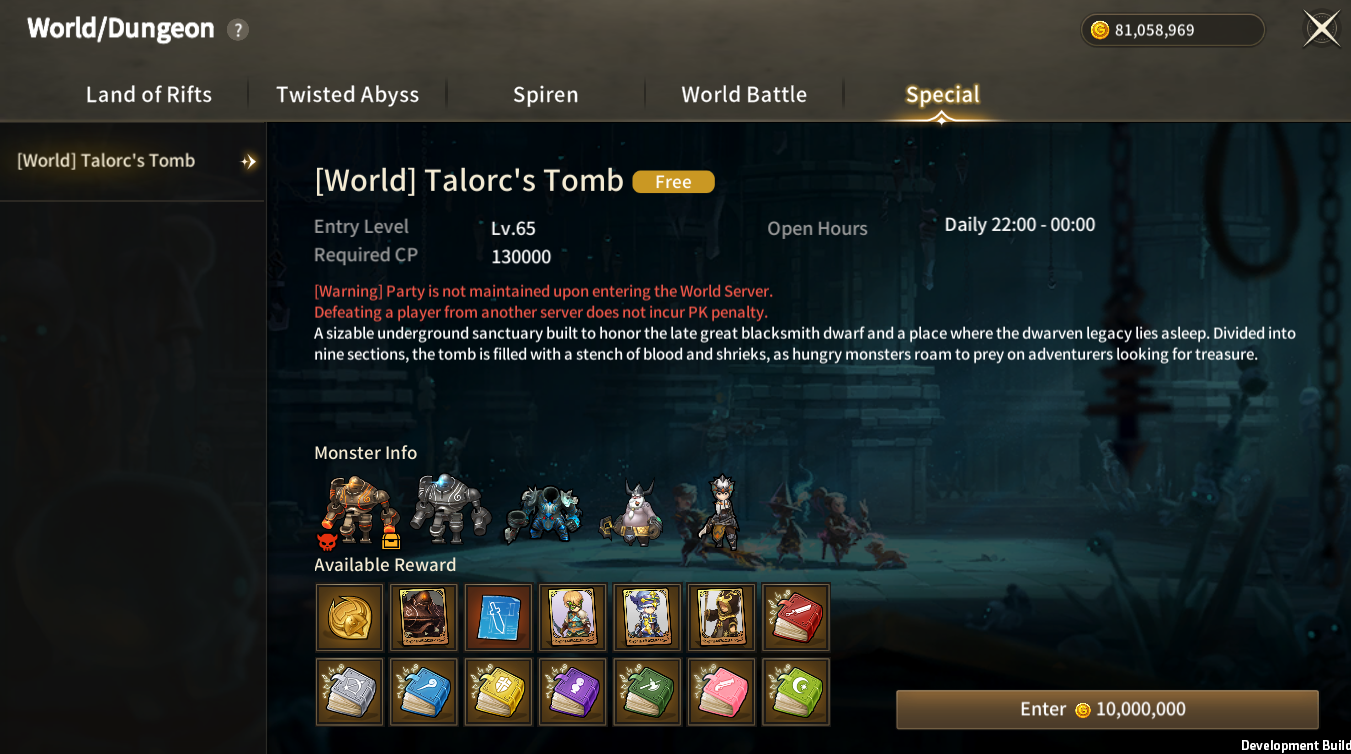This screenshot has height=754, width=1351.
Task: Click the red skill book reward
Action: pos(796,617)
